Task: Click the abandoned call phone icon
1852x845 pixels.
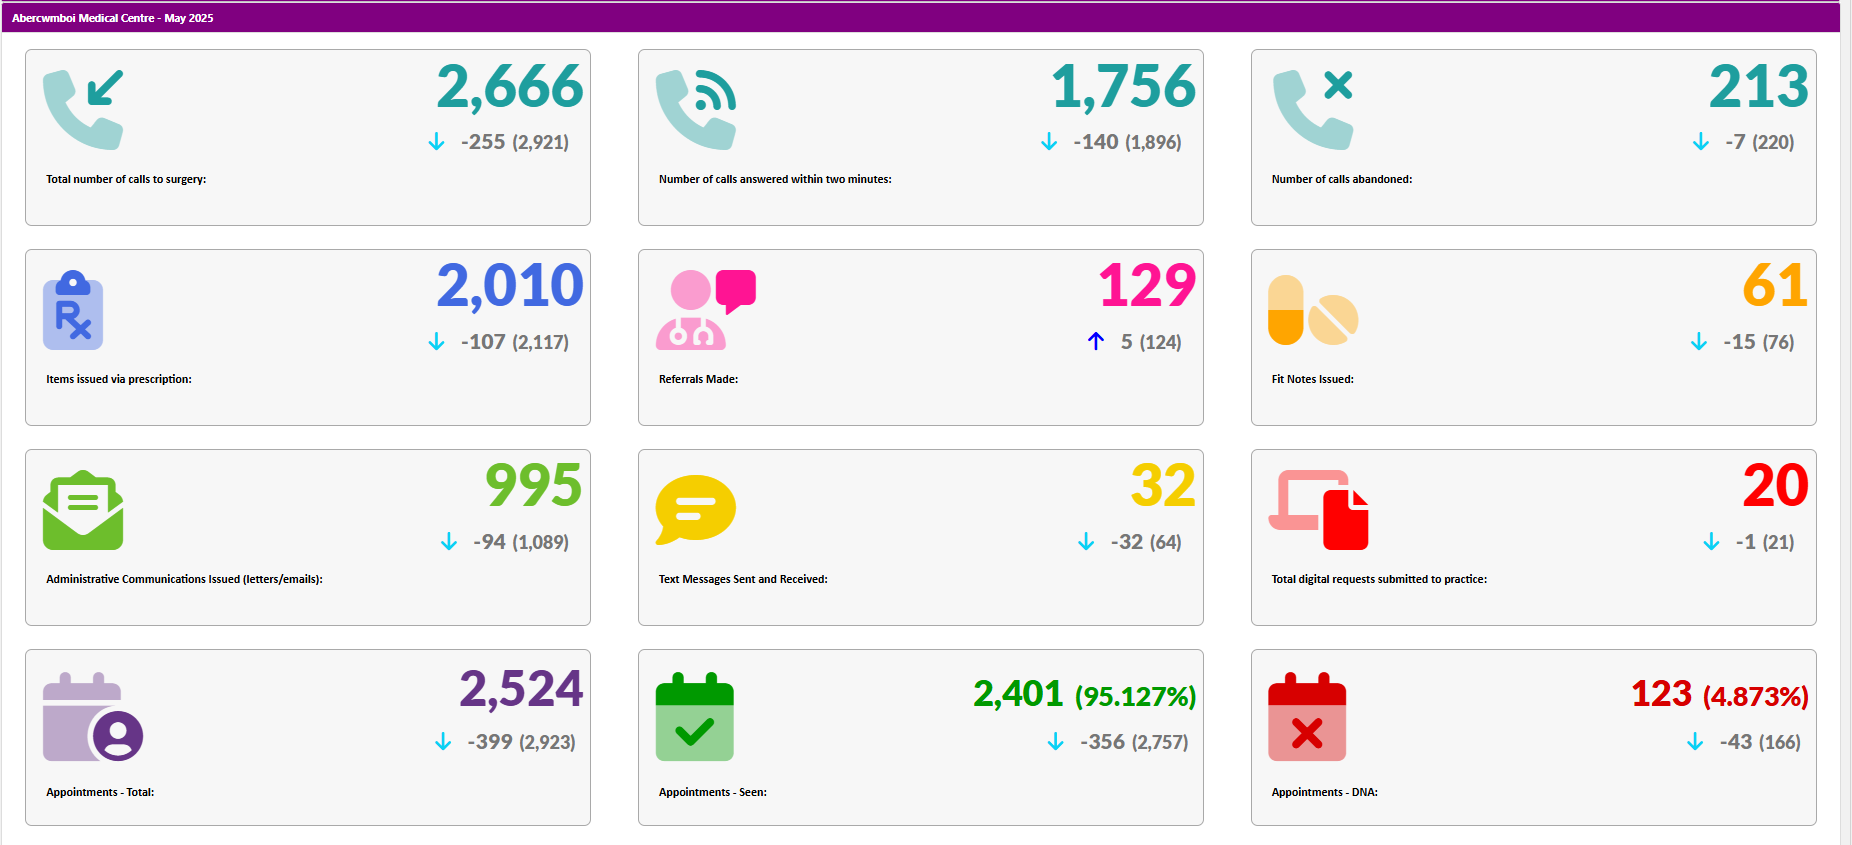Action: [1313, 109]
